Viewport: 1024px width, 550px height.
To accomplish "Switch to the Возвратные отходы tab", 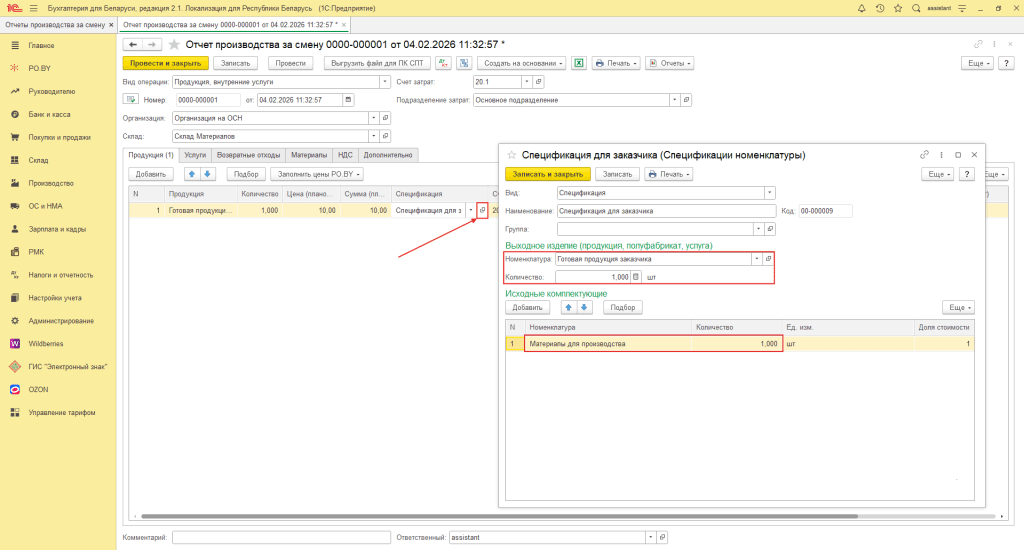I will (249, 155).
